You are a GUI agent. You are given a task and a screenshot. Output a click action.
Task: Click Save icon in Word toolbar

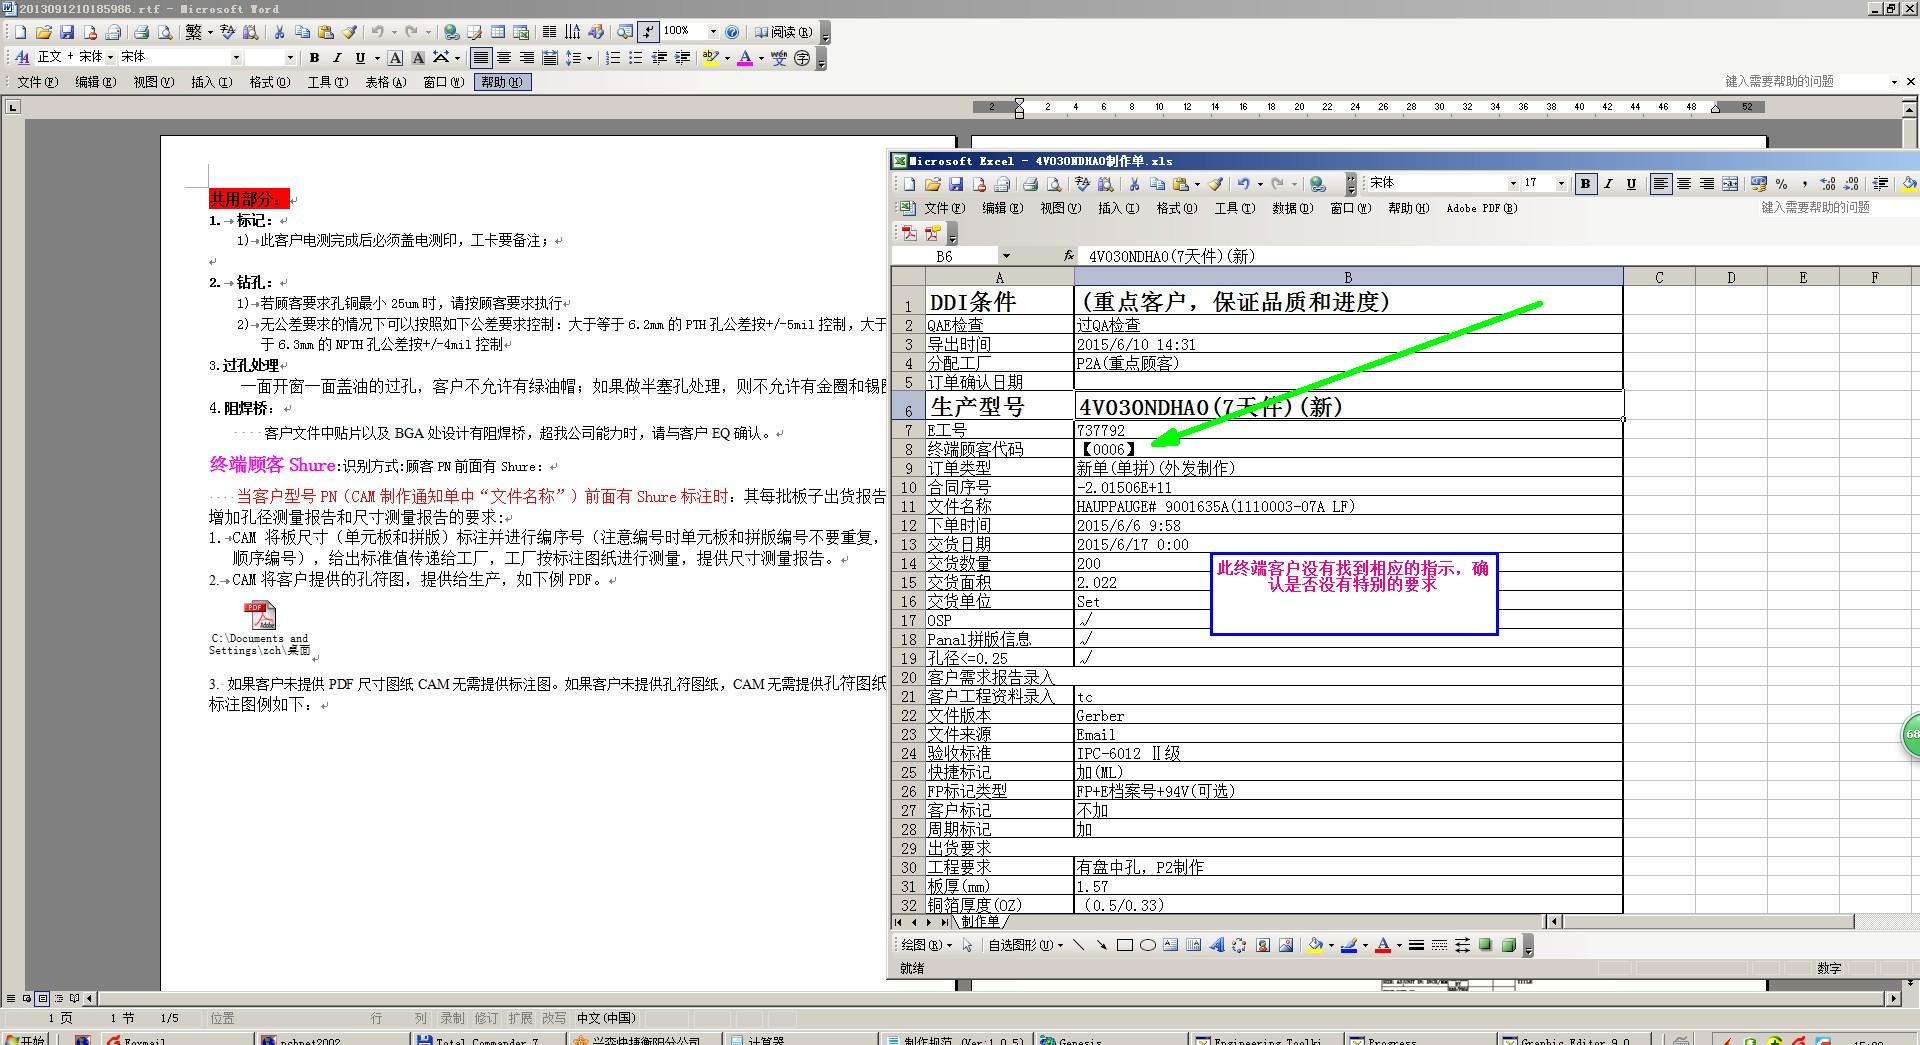click(x=67, y=32)
